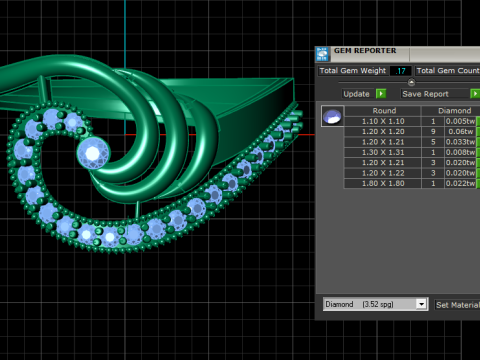The width and height of the screenshot is (480, 360).
Task: Click the green arrow beside Update
Action: tap(381, 94)
